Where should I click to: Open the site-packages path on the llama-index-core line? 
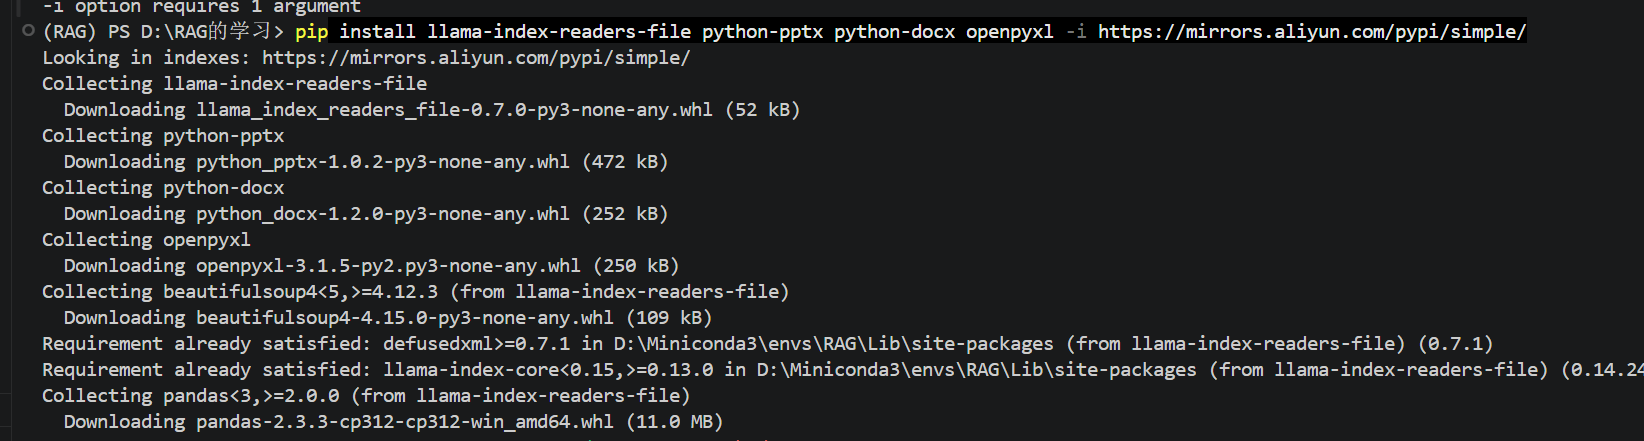coord(976,370)
